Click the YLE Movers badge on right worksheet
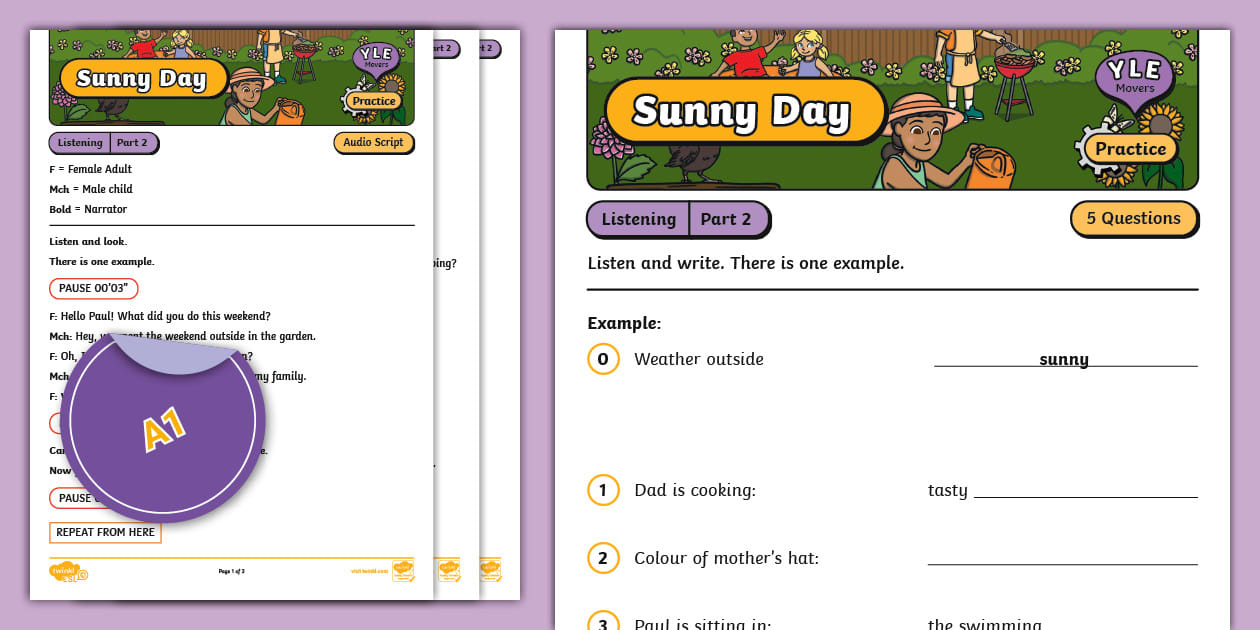 tap(1134, 76)
